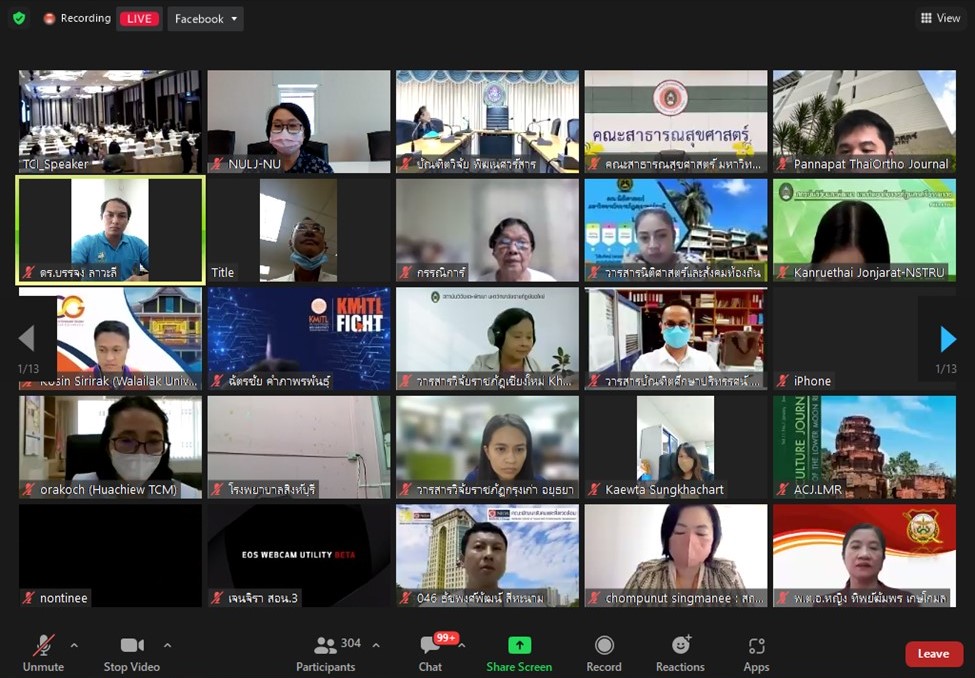Click right side 1/13 page indicator
The width and height of the screenshot is (975, 678).
point(946,369)
